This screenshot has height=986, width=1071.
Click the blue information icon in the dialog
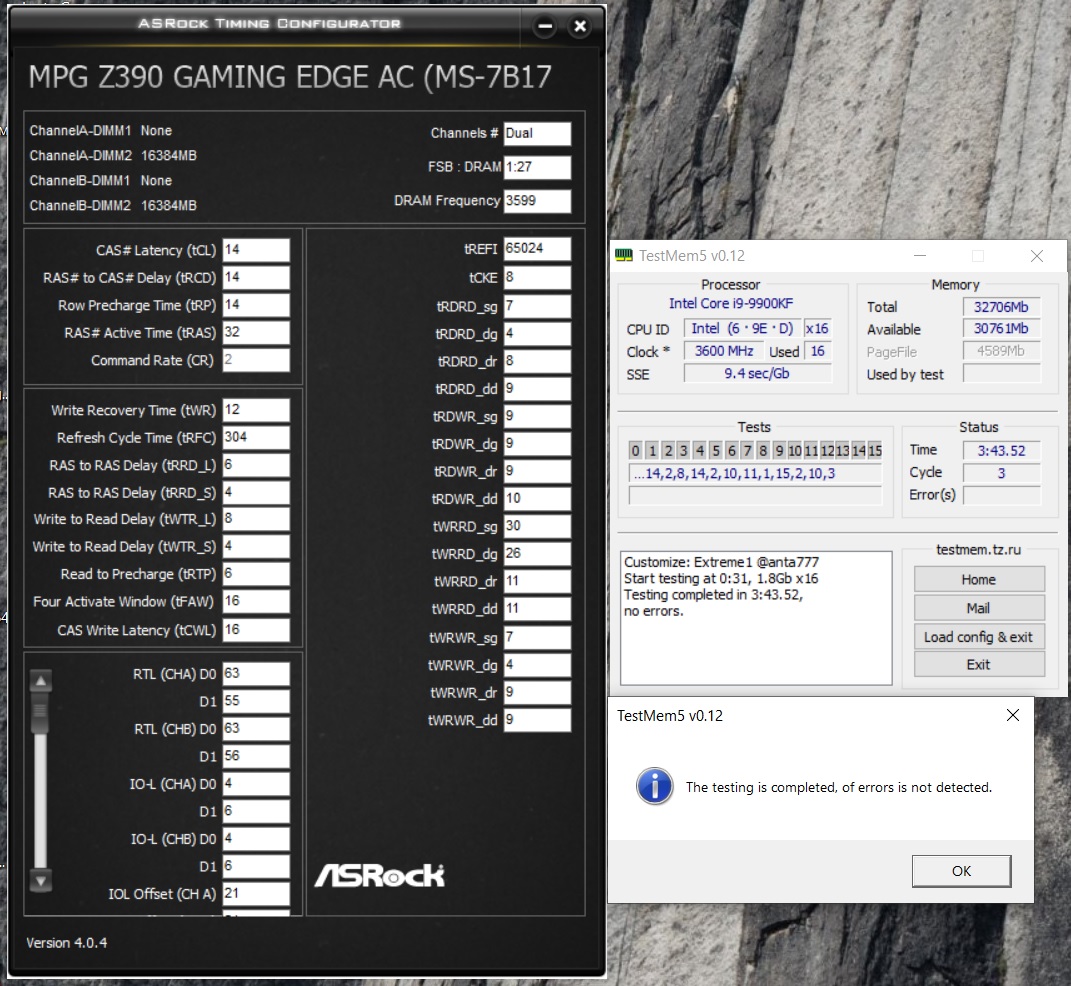pyautogui.click(x=654, y=786)
